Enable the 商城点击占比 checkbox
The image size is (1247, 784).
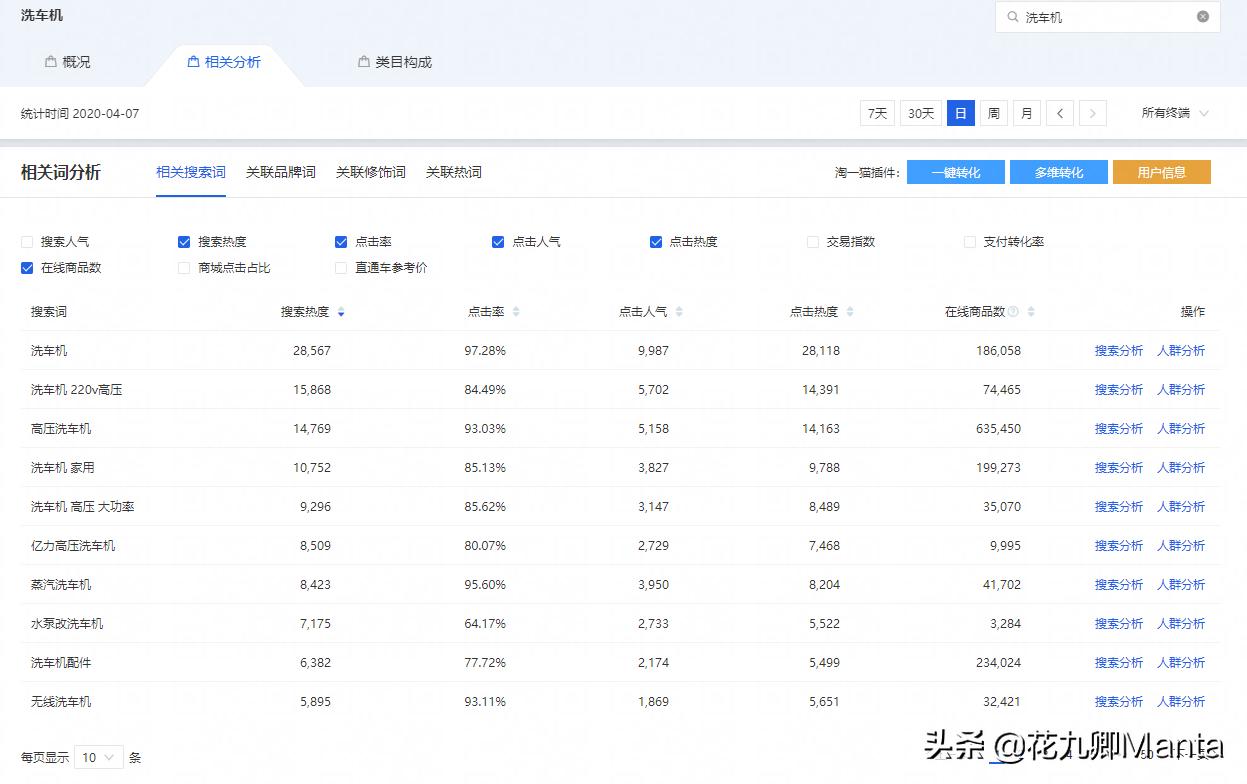tap(184, 268)
